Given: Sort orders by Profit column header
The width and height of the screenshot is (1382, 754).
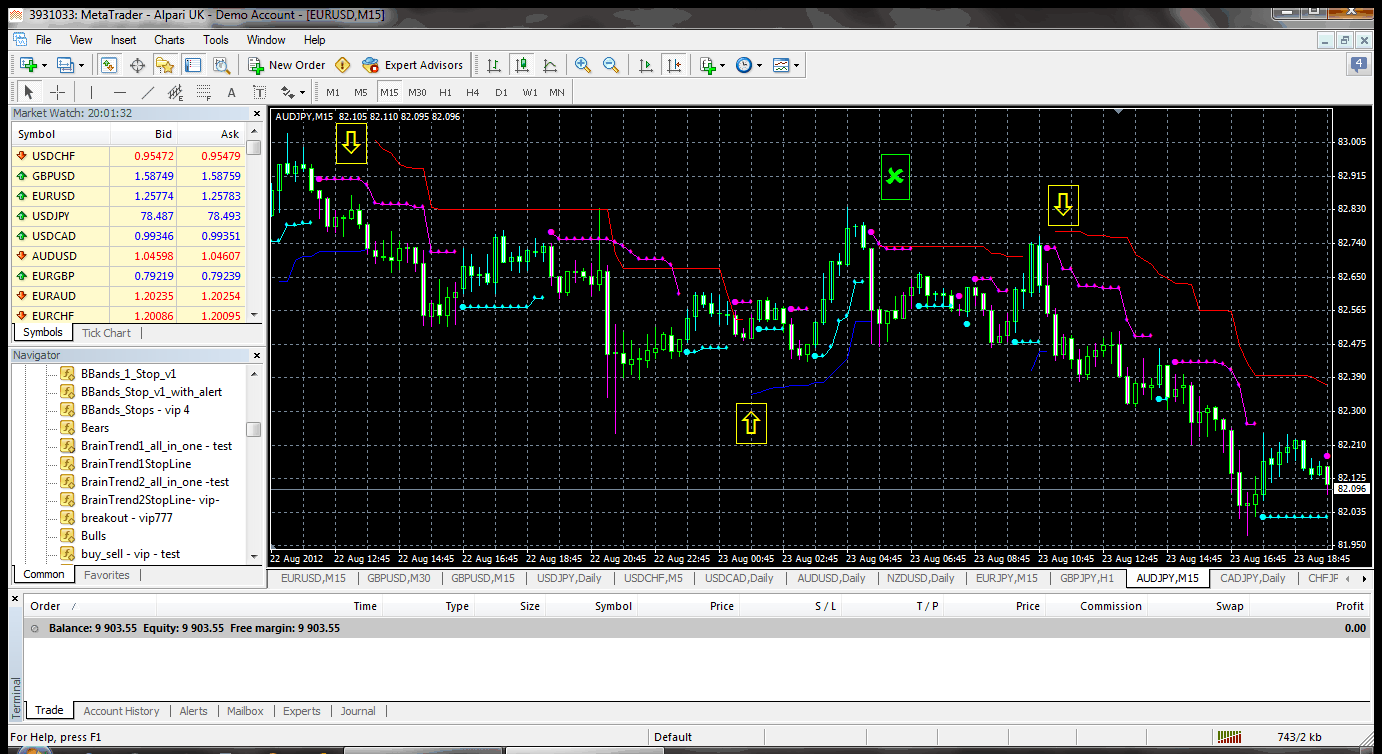Looking at the screenshot, I should pos(1349,606).
